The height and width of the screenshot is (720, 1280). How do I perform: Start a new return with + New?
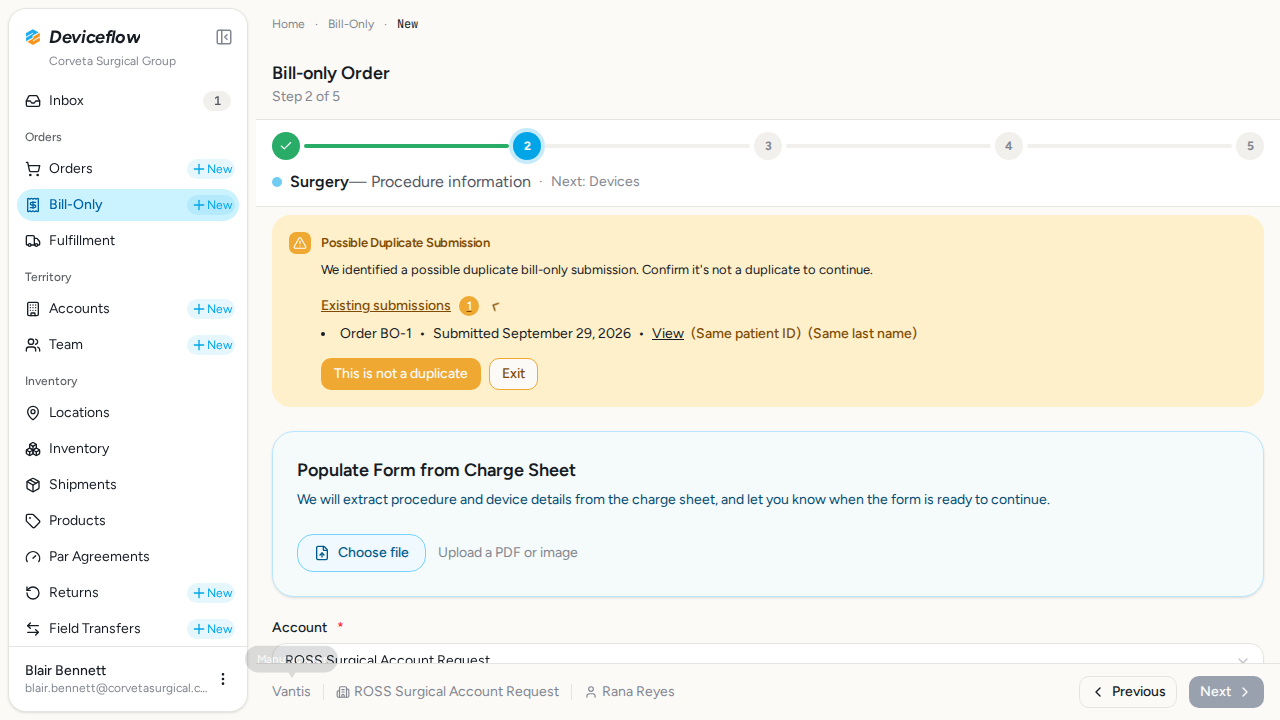(211, 593)
